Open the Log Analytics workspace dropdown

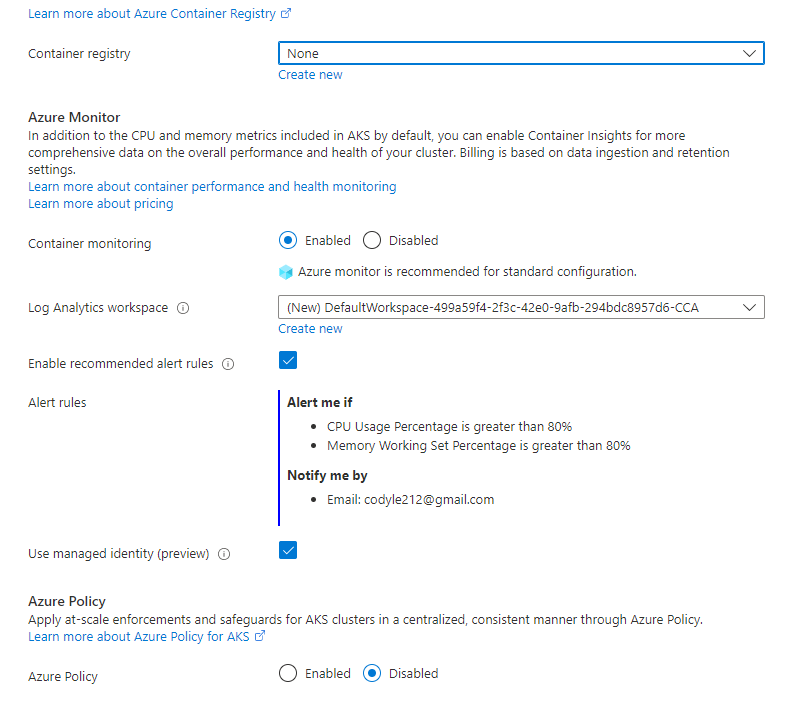(521, 307)
